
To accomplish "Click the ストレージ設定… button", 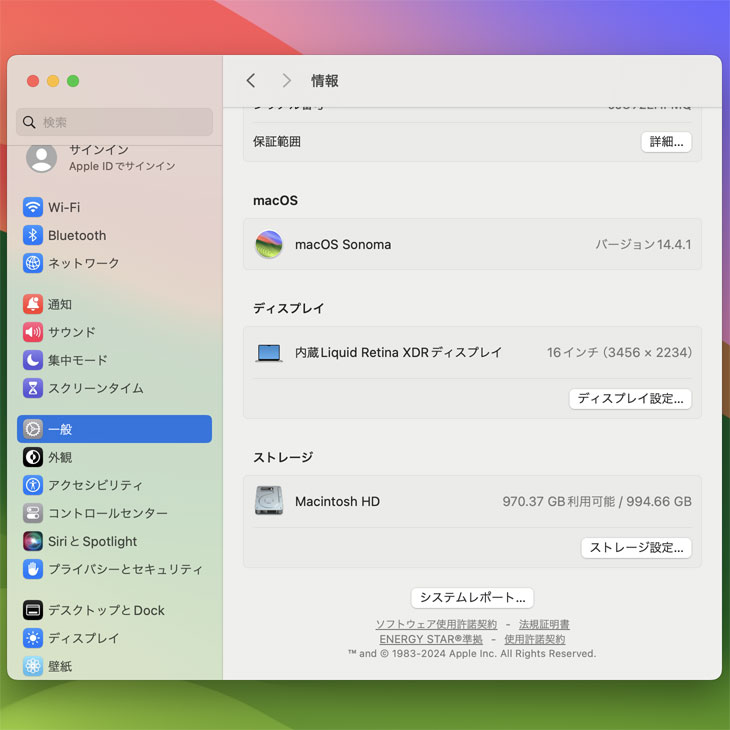I will point(636,548).
